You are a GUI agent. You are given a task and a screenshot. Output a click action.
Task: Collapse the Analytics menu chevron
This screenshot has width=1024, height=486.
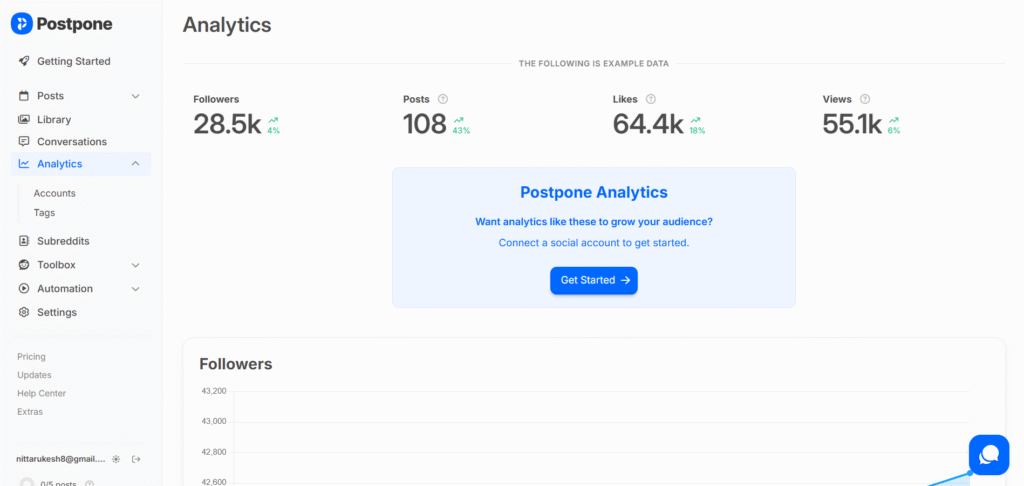tap(136, 164)
